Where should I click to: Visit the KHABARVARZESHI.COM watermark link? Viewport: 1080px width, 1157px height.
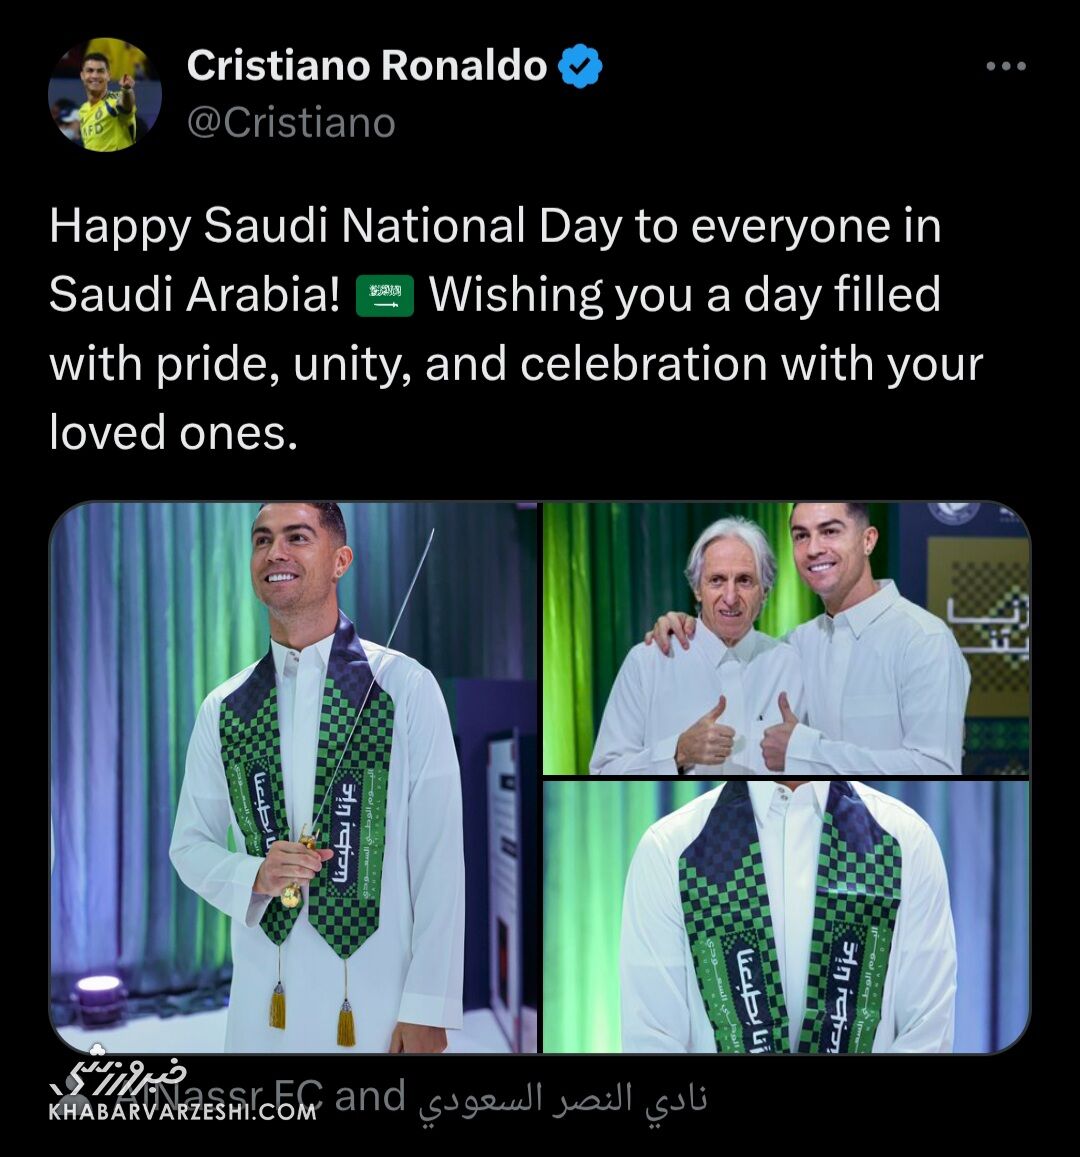182,1110
